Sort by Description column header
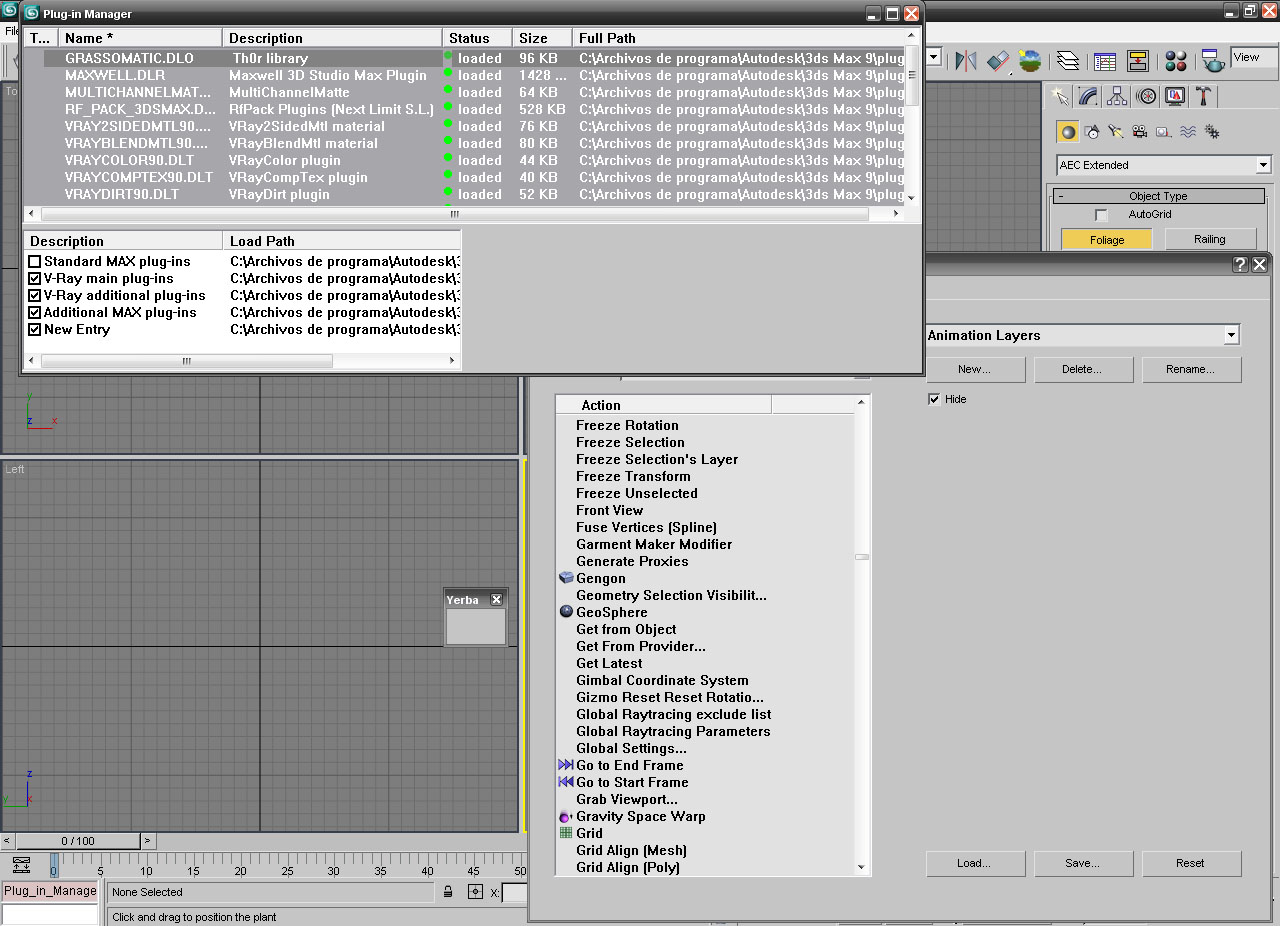The height and width of the screenshot is (926, 1280). coord(332,38)
